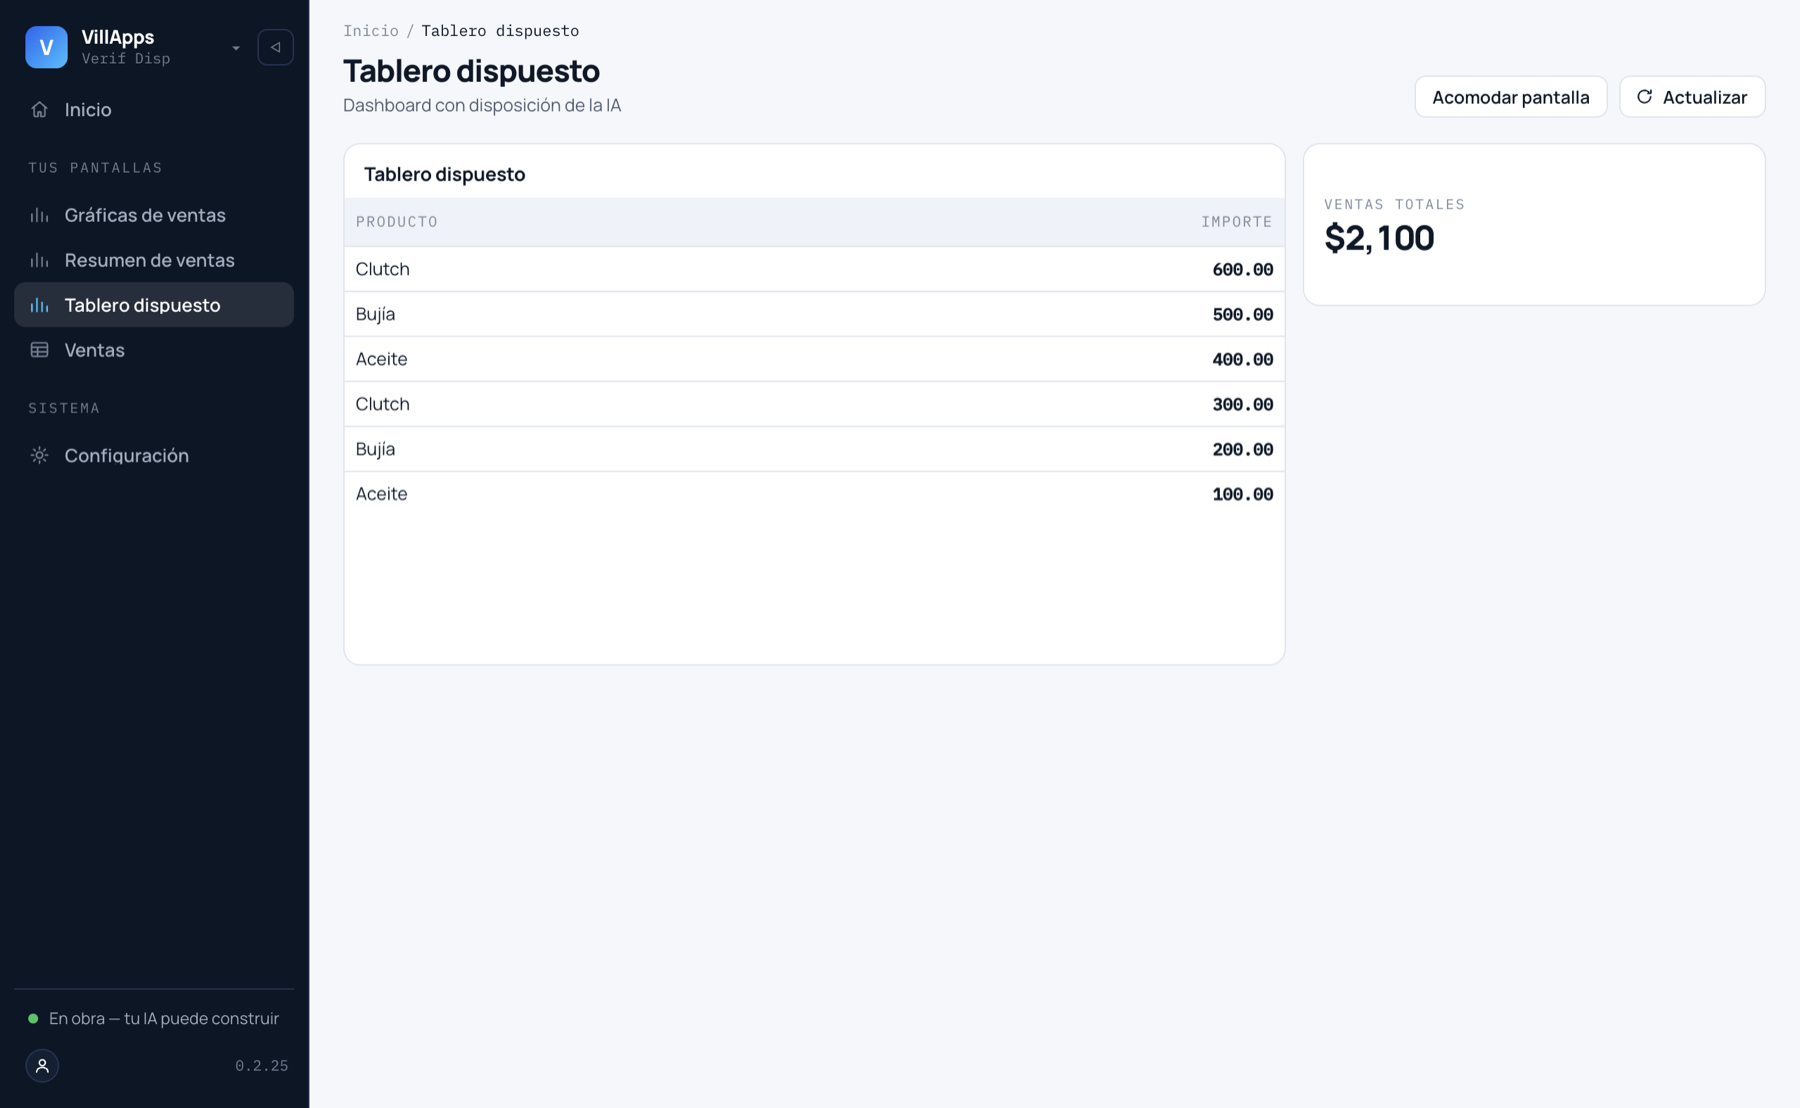Open the Tablero dispuesto sidebar item
This screenshot has width=1800, height=1108.
pos(154,305)
